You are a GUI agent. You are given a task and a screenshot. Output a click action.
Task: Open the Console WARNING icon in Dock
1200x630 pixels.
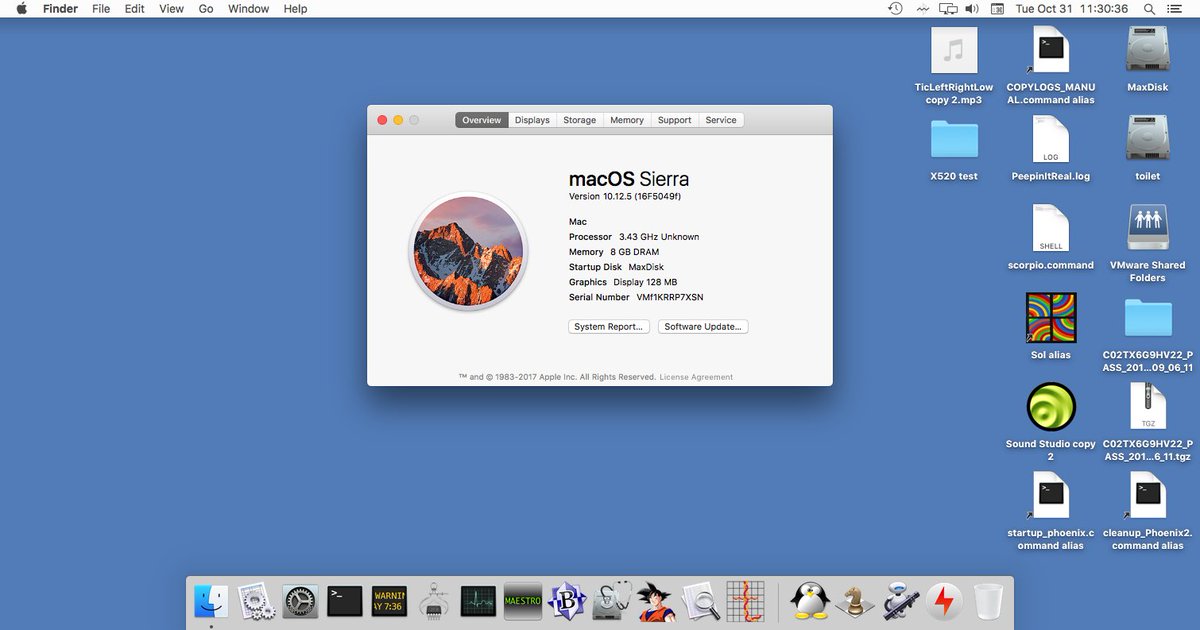tap(389, 601)
